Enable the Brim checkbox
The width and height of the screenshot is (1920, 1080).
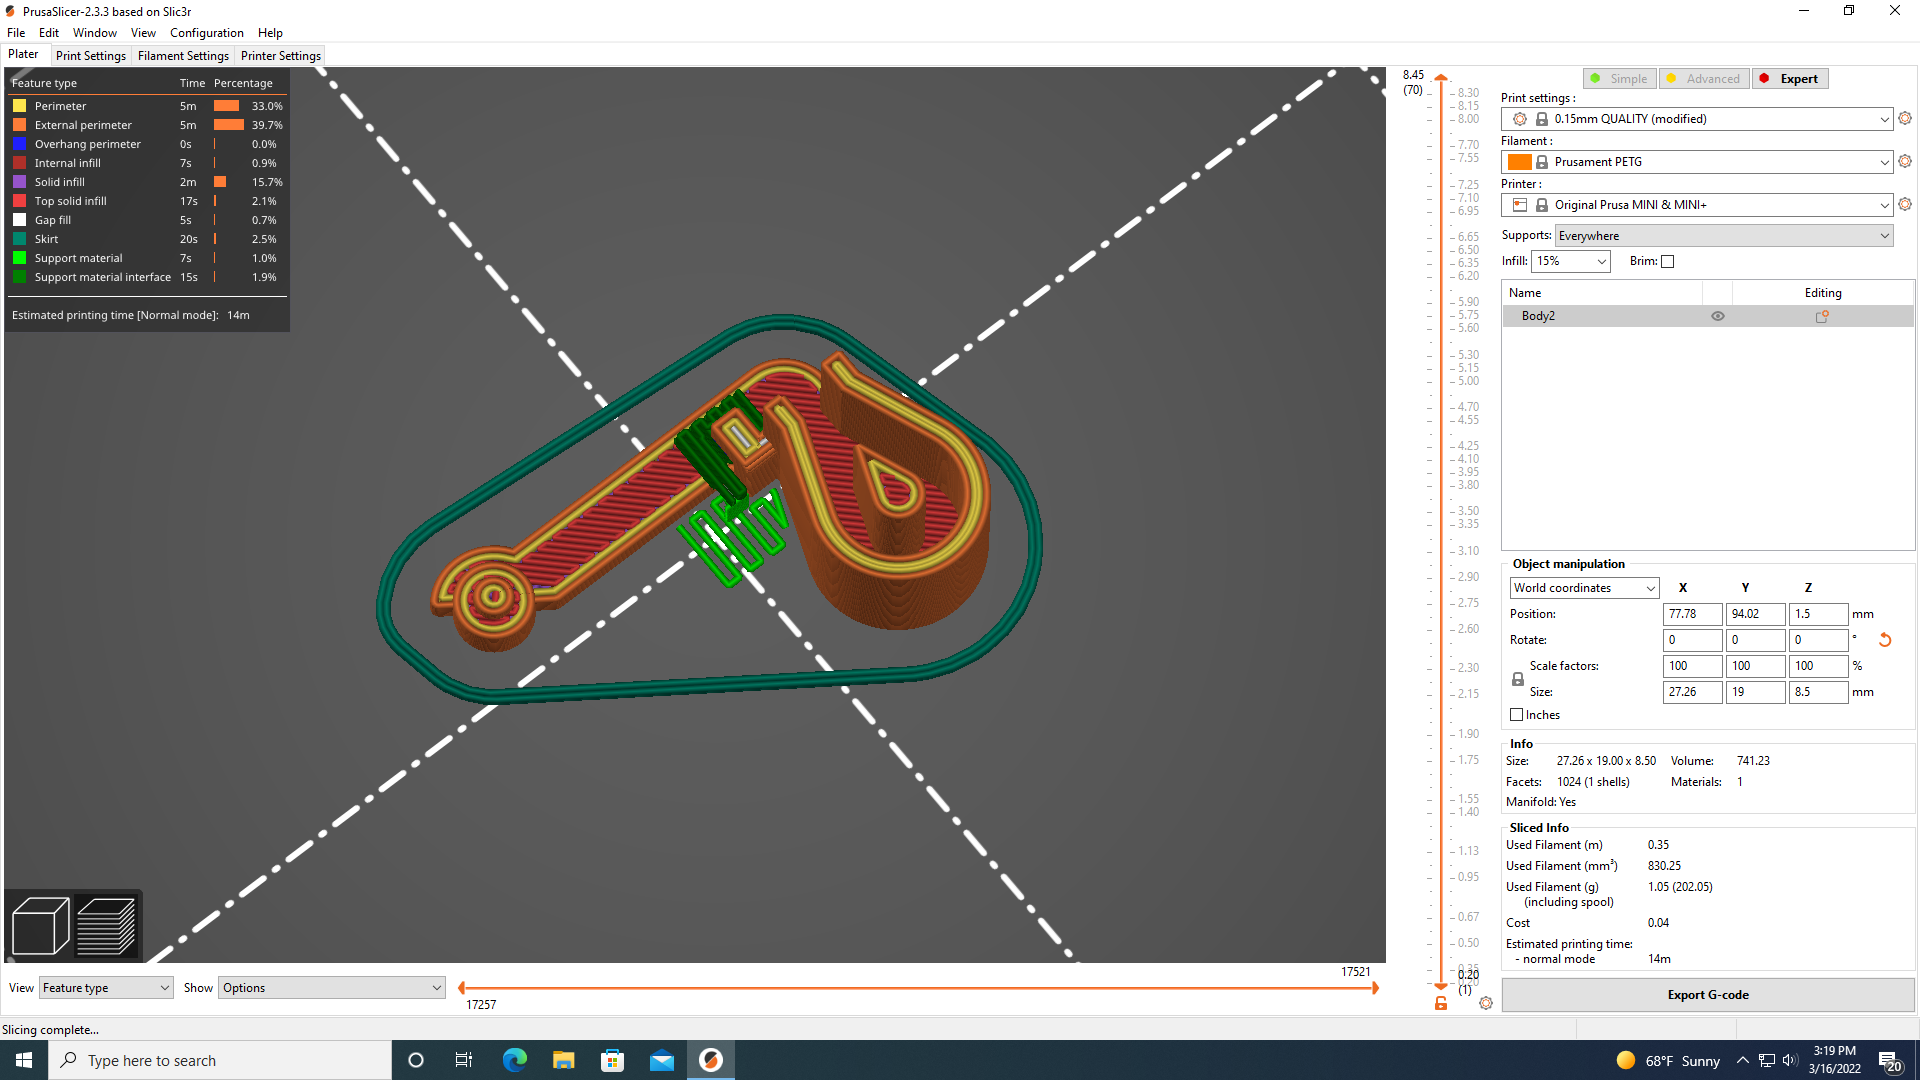[1667, 261]
